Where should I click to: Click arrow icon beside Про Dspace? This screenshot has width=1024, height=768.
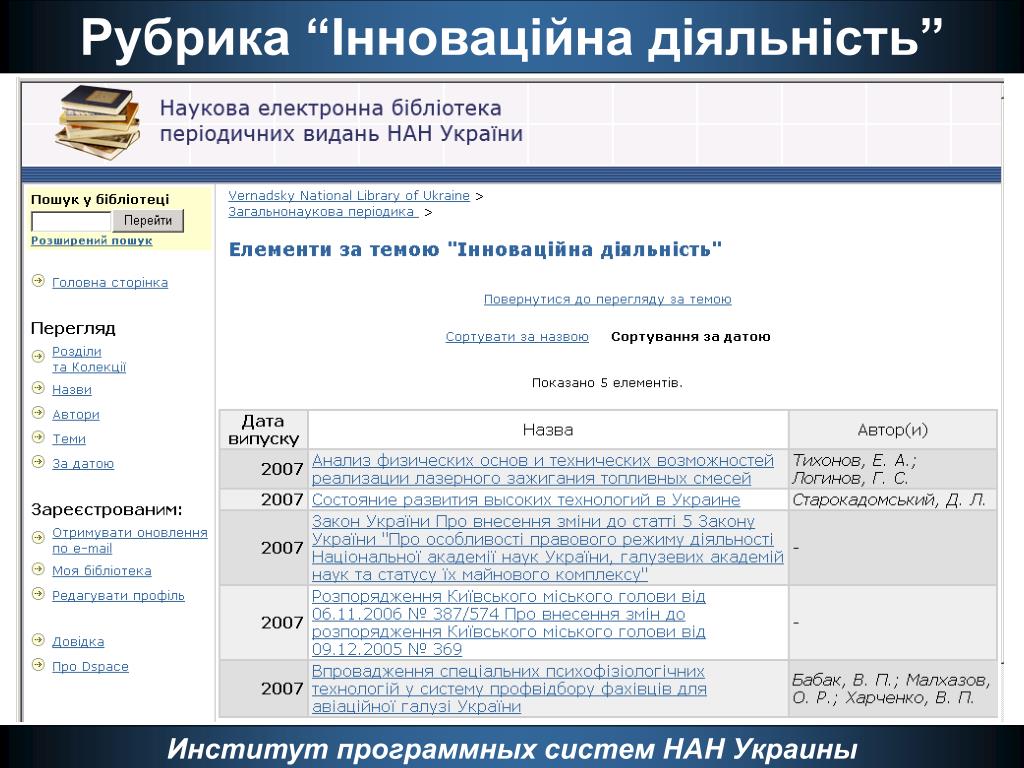39,665
